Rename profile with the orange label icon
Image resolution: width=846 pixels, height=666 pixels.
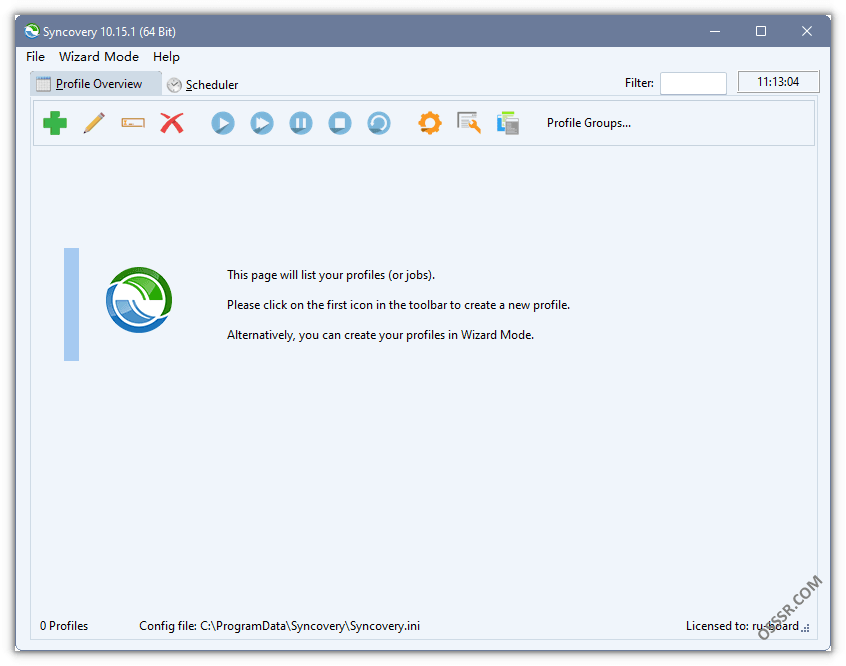pos(133,123)
